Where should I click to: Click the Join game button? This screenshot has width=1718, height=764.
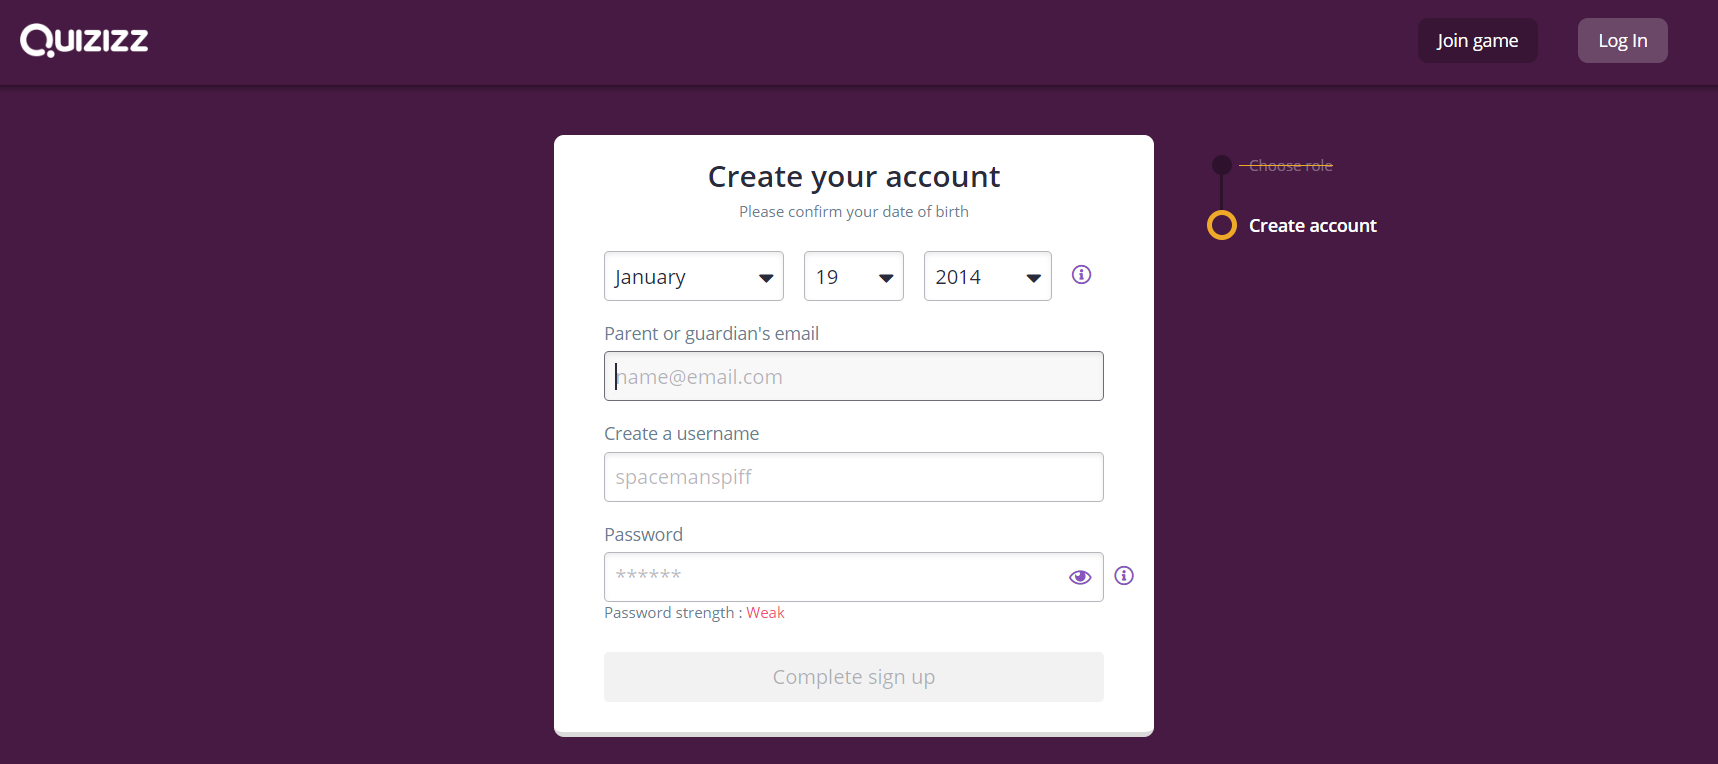coord(1477,40)
